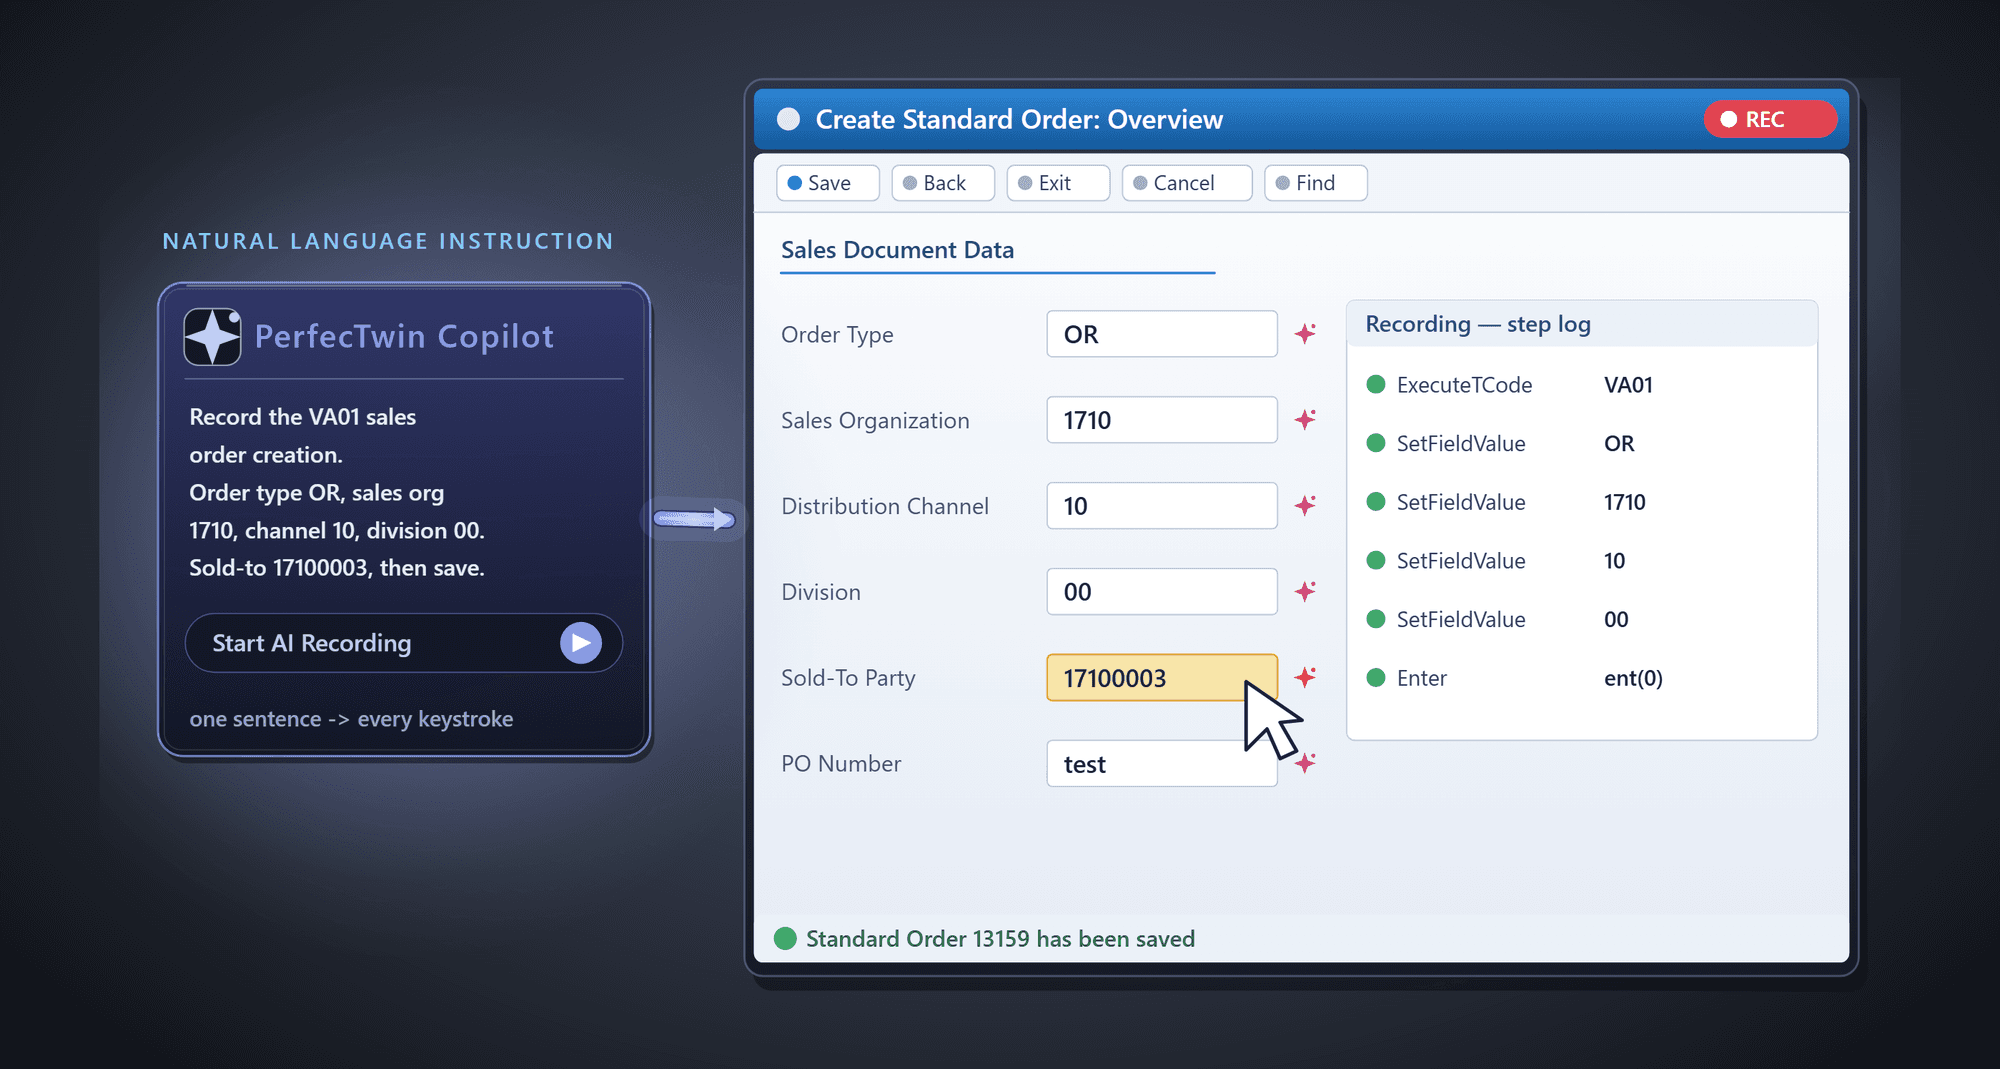Click the 'one sentence -> every keystroke' caption
The width and height of the screenshot is (2000, 1069).
(351, 719)
